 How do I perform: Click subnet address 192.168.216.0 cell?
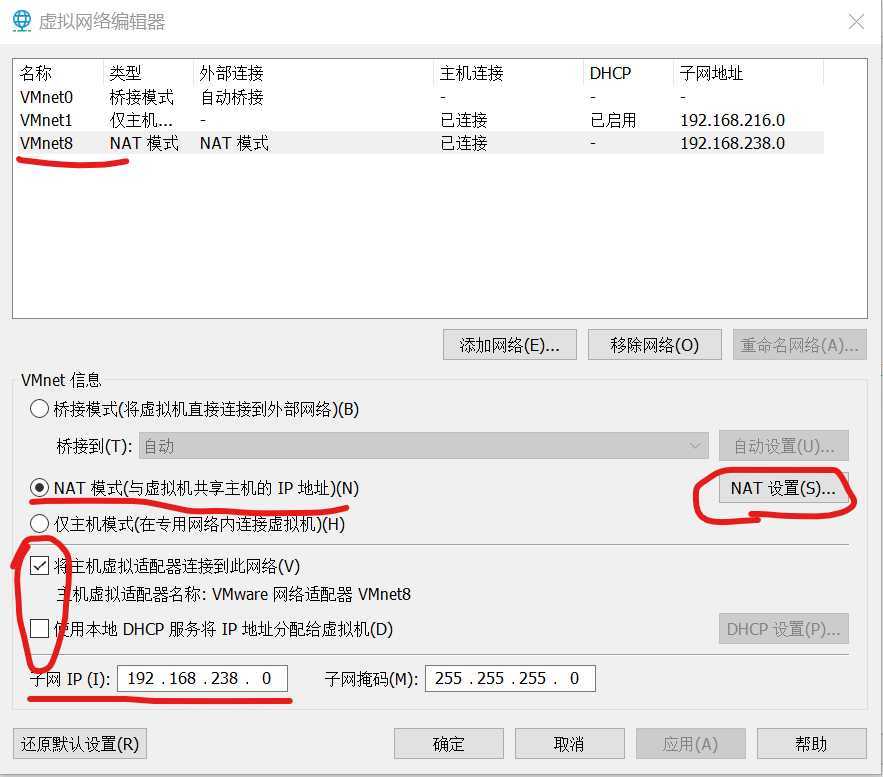coord(733,120)
